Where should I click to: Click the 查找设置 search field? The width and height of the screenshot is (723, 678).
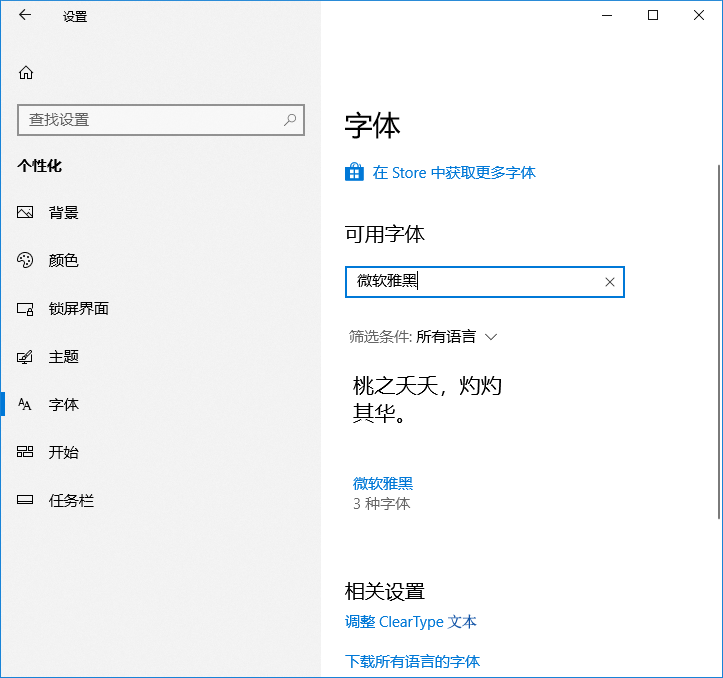150,120
